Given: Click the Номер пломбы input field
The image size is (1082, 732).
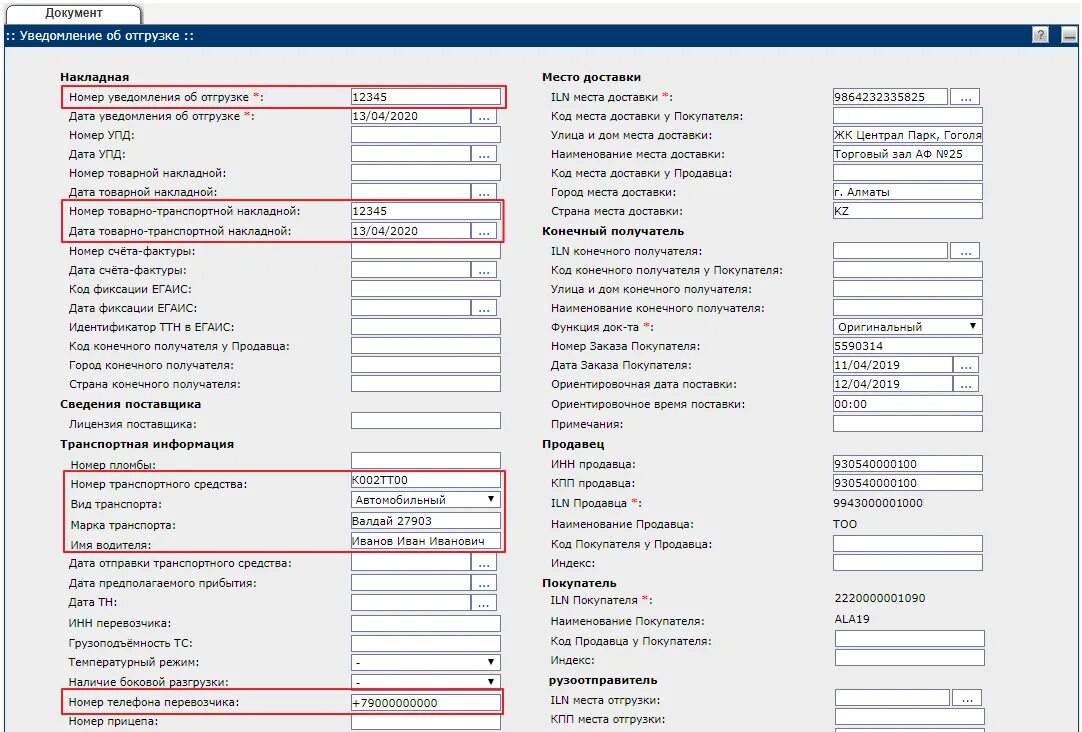Looking at the screenshot, I should pyautogui.click(x=425, y=460).
